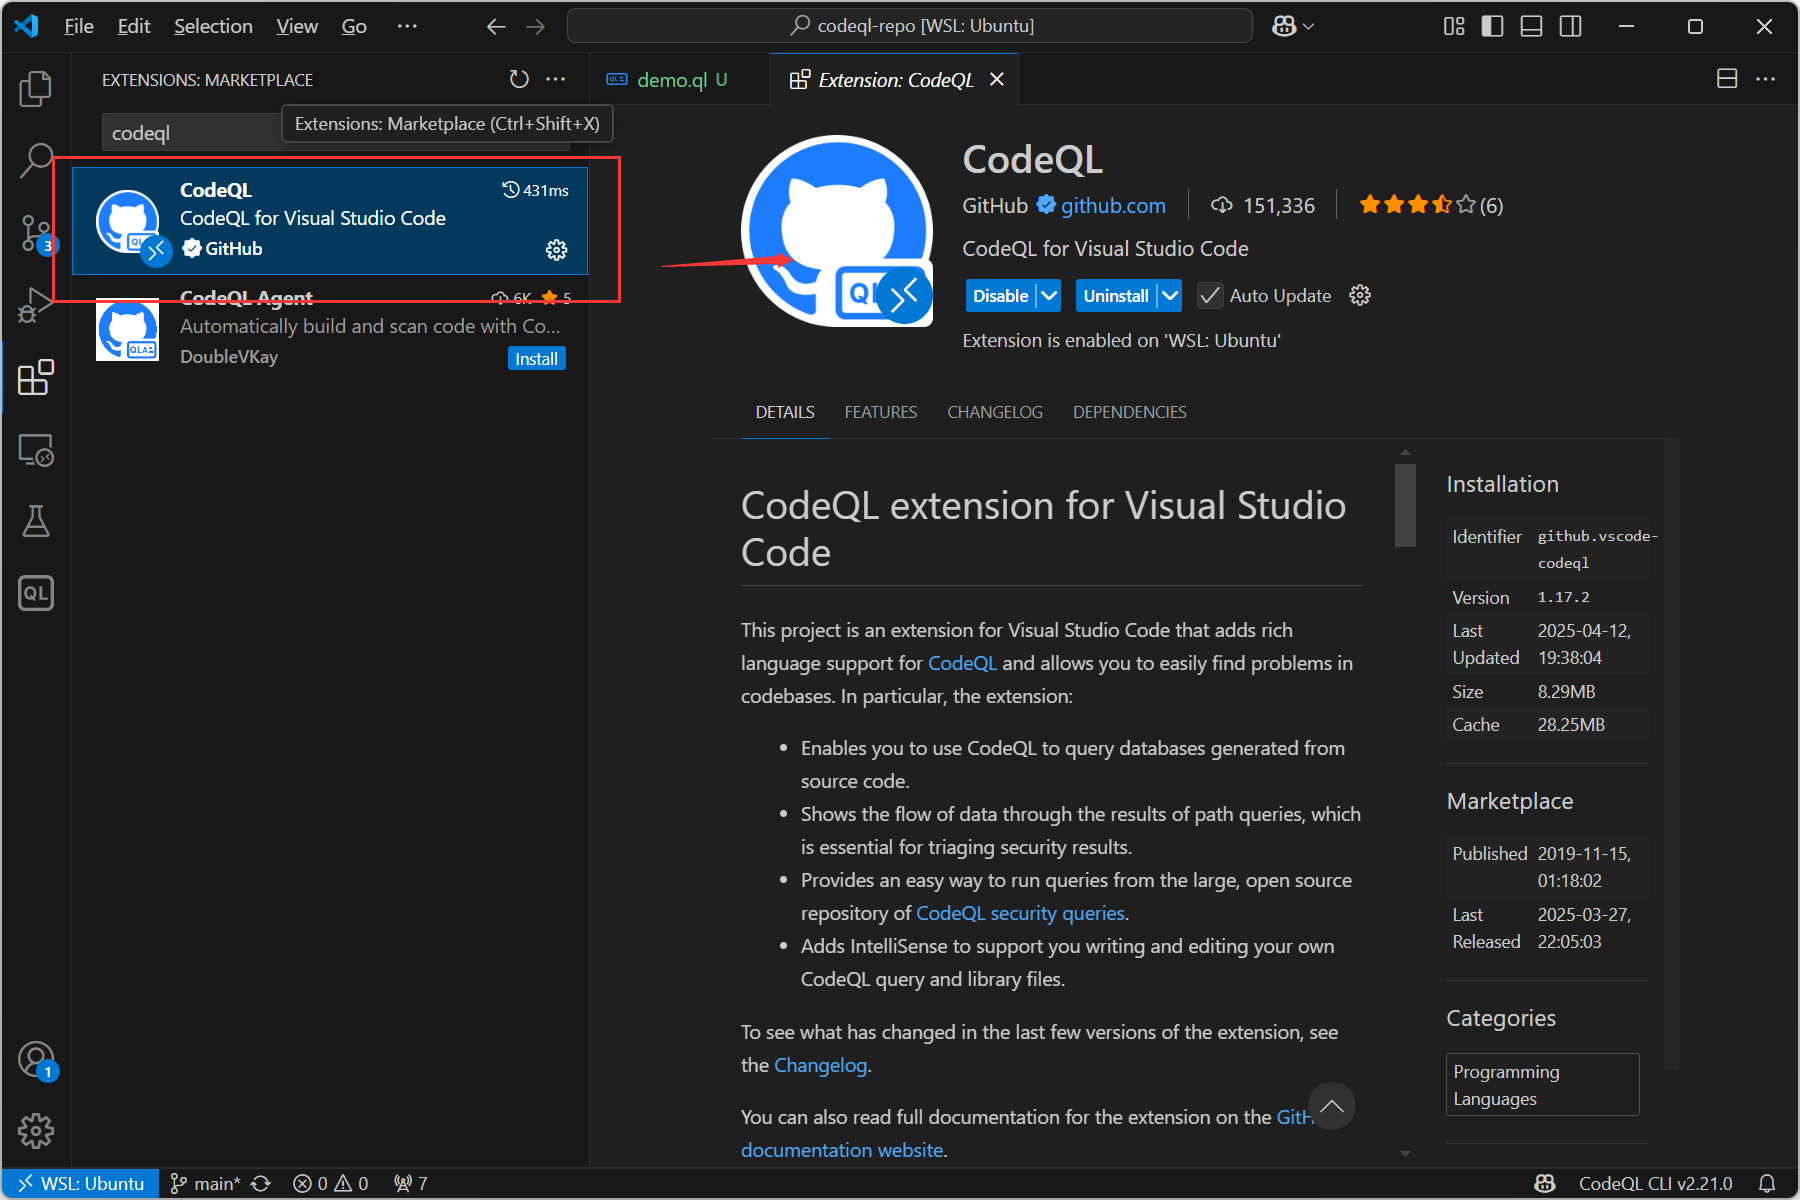Split the editor layout icon
This screenshot has height=1200, width=1800.
(1727, 79)
